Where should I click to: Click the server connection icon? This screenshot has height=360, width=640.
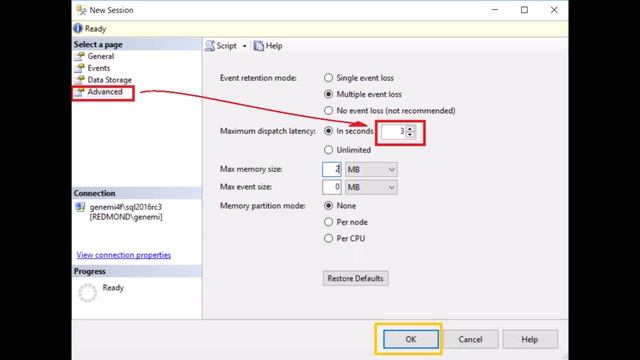80,207
